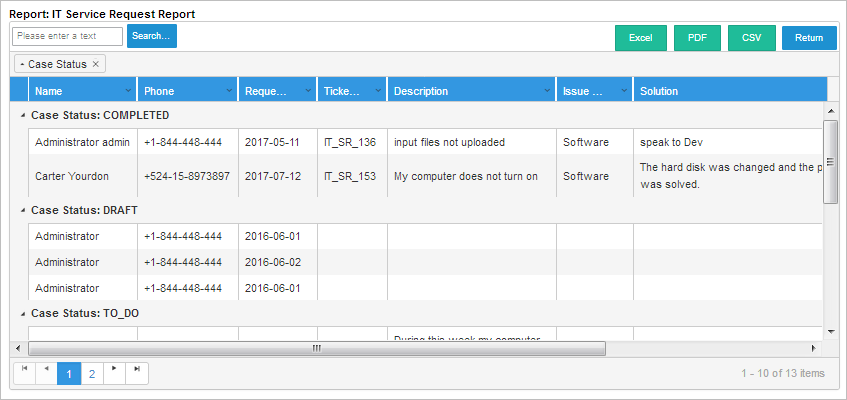
Task: Go to the first page
Action: (24, 373)
